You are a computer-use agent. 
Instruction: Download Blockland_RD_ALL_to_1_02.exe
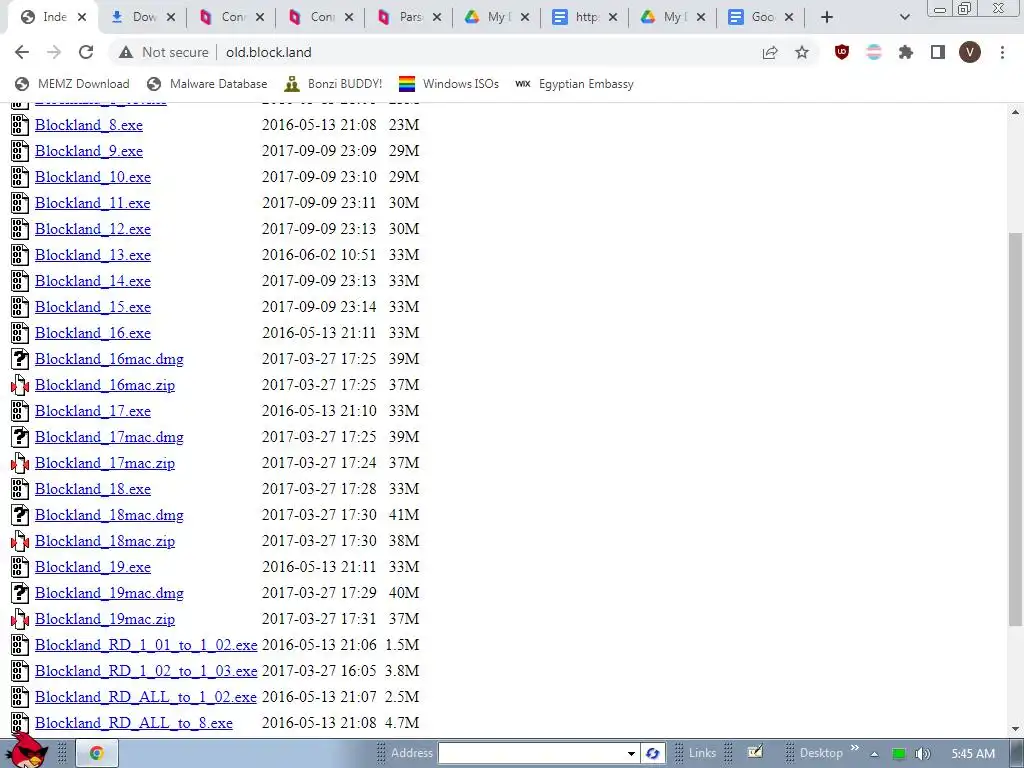(x=146, y=697)
